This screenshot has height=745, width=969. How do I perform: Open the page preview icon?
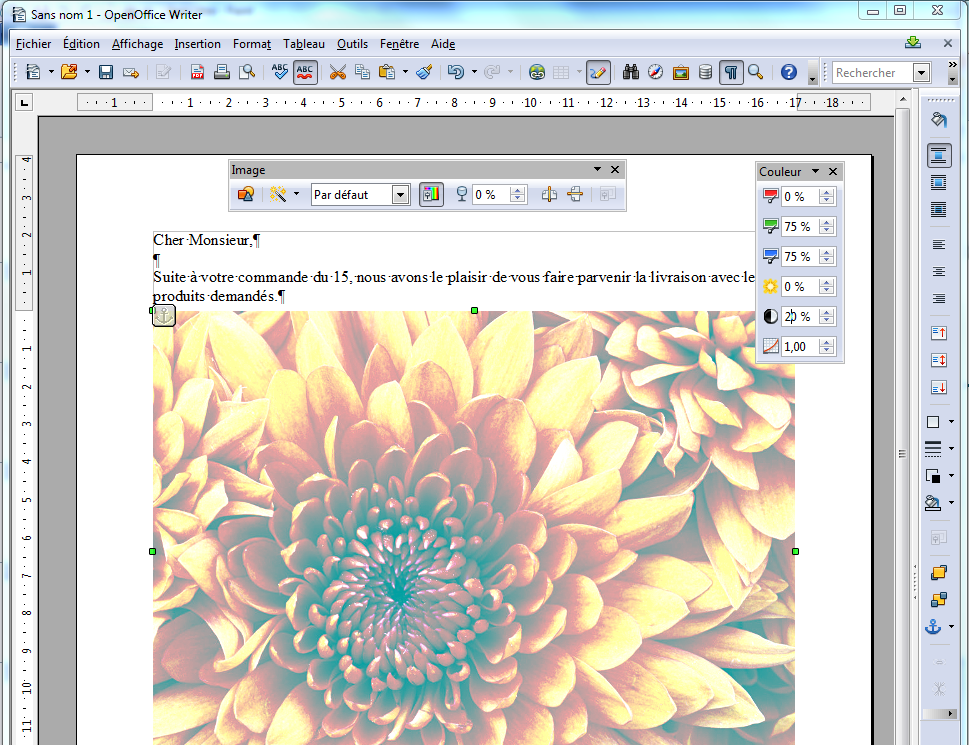pos(247,72)
